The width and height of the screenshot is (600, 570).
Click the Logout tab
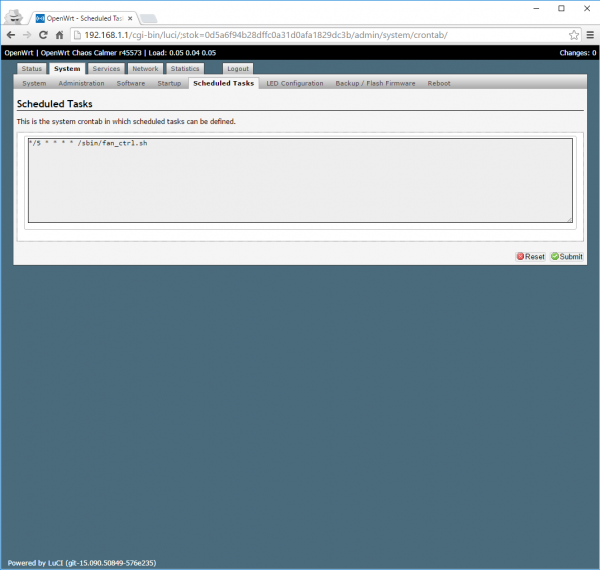237,69
